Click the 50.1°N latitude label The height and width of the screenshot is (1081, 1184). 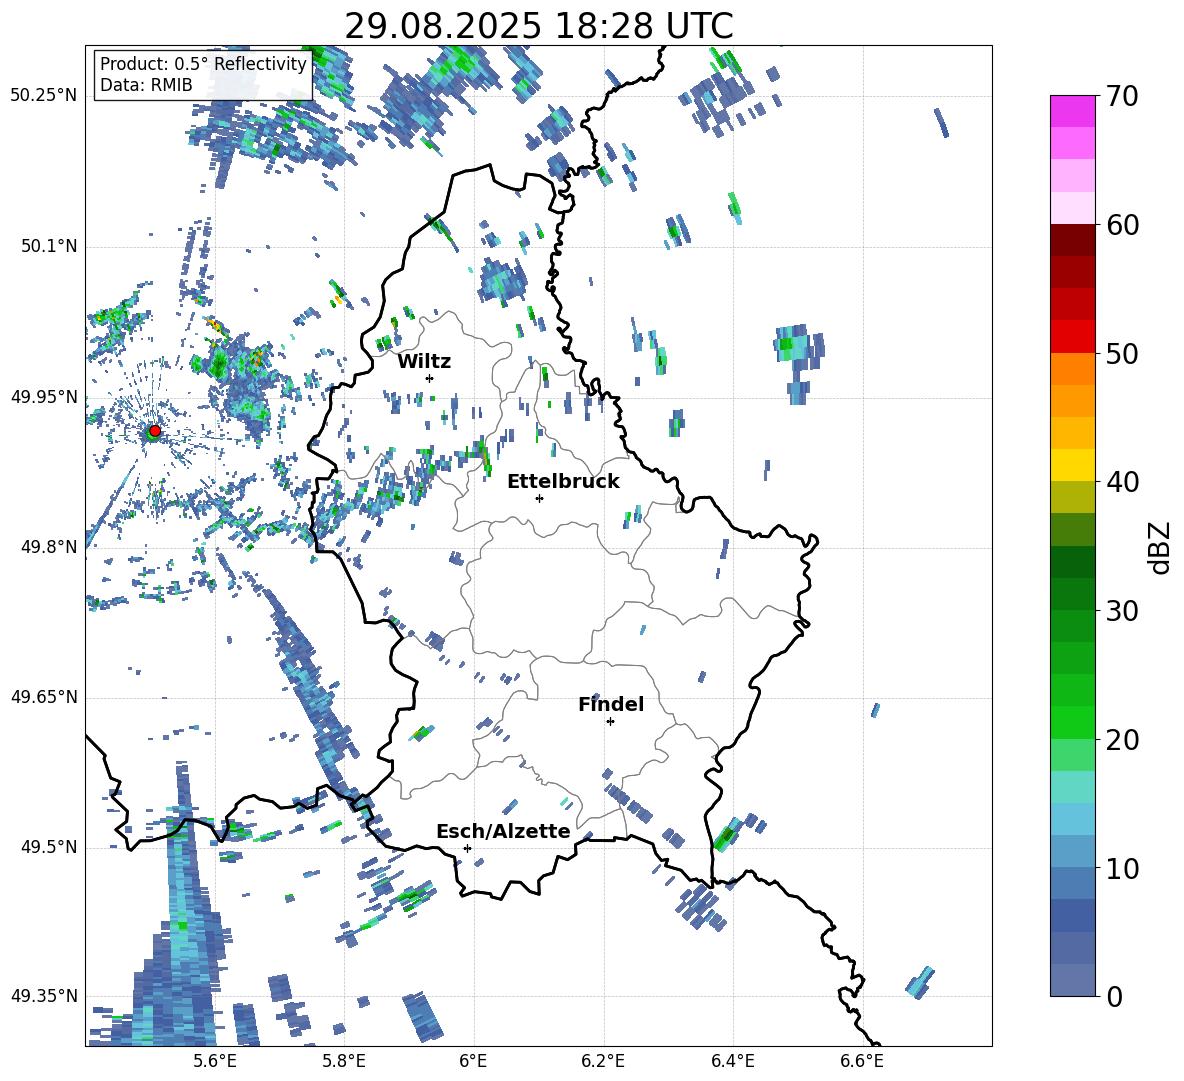point(49,247)
